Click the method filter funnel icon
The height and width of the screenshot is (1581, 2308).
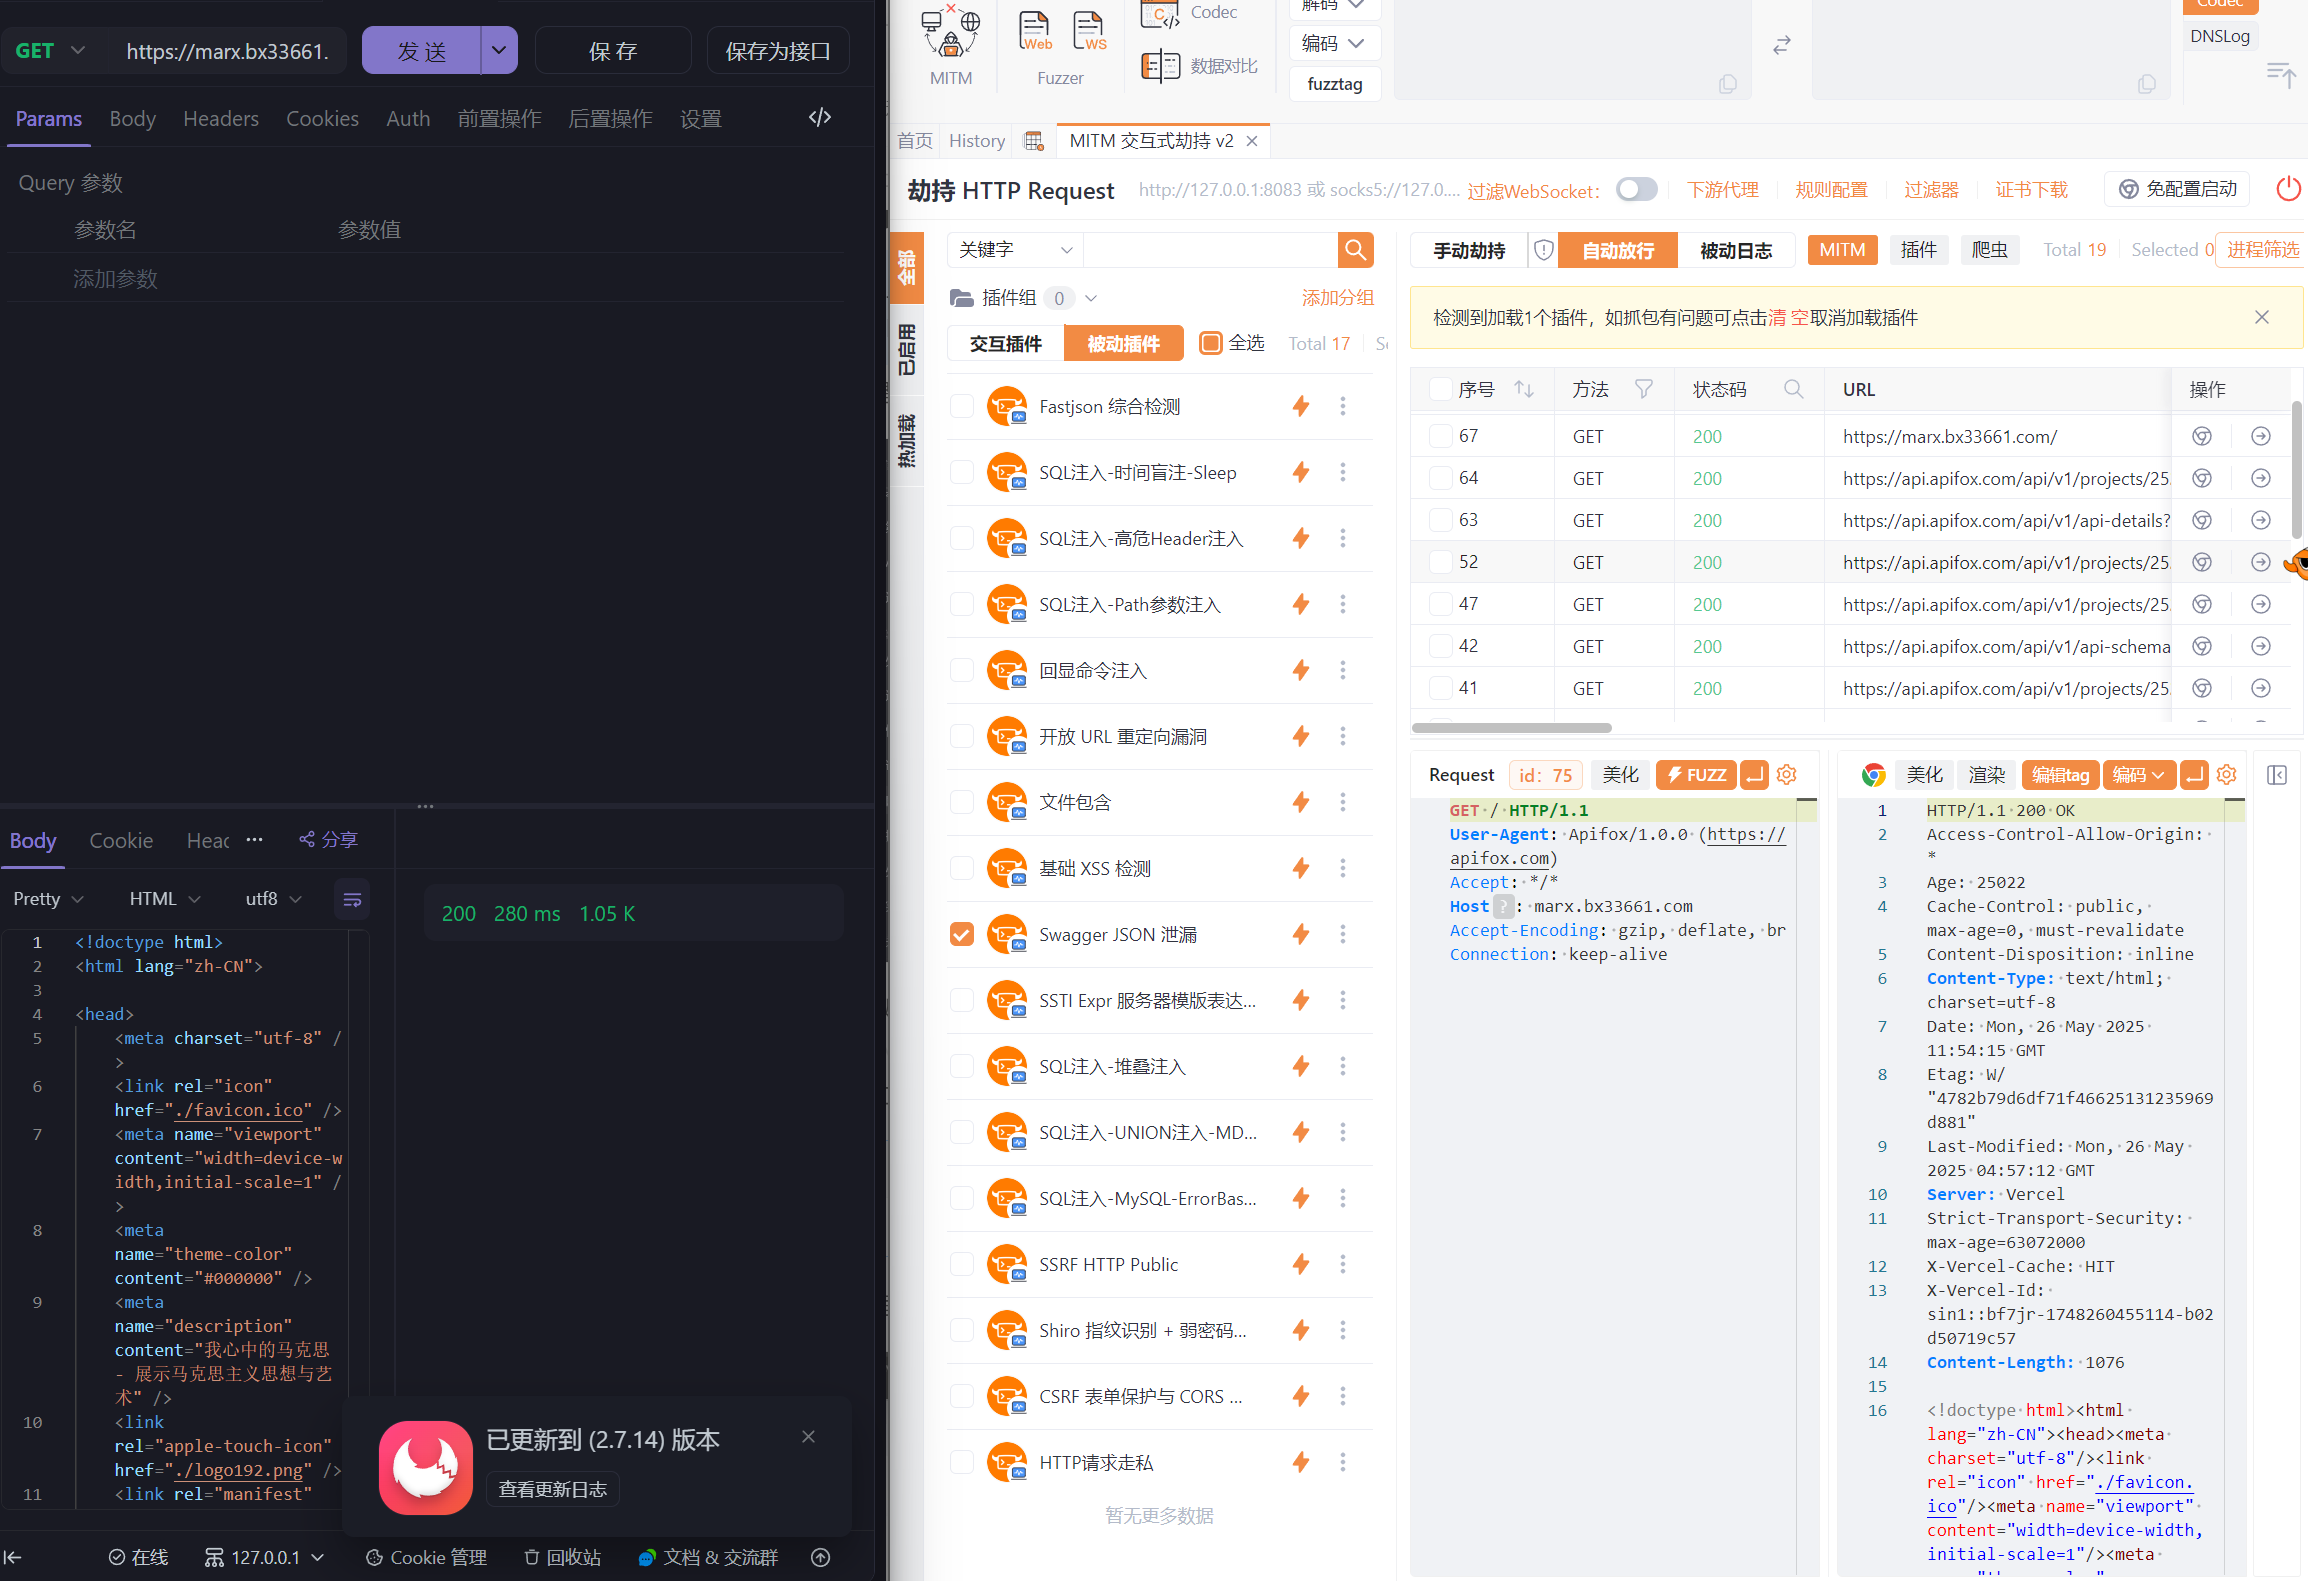click(1643, 389)
